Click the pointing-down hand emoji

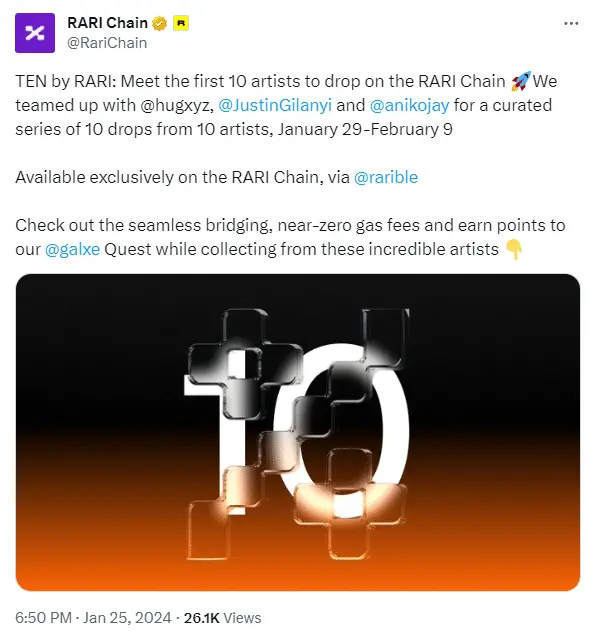514,249
